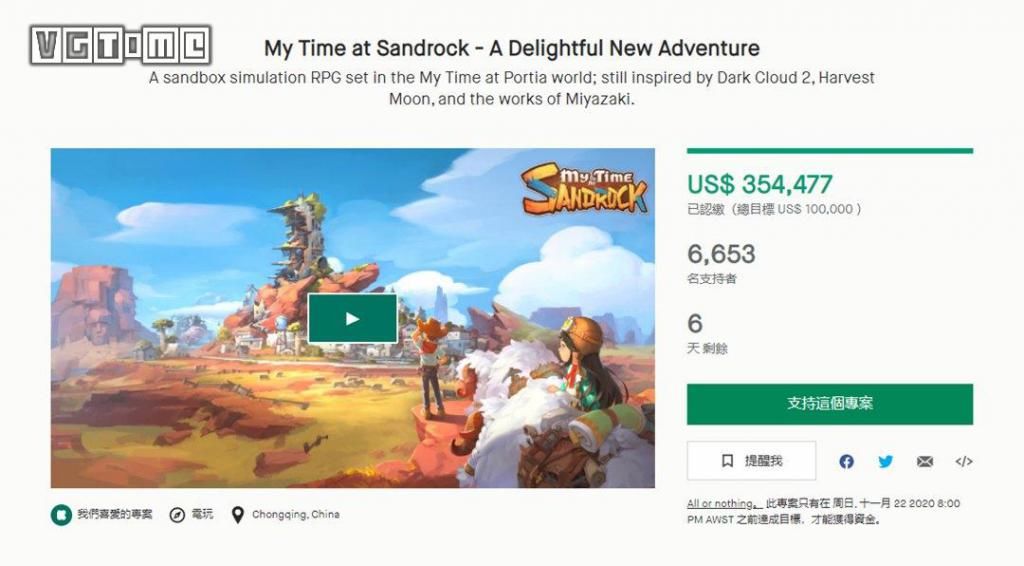This screenshot has height=566, width=1024.
Task: Open the embed code icon
Action: (x=964, y=462)
